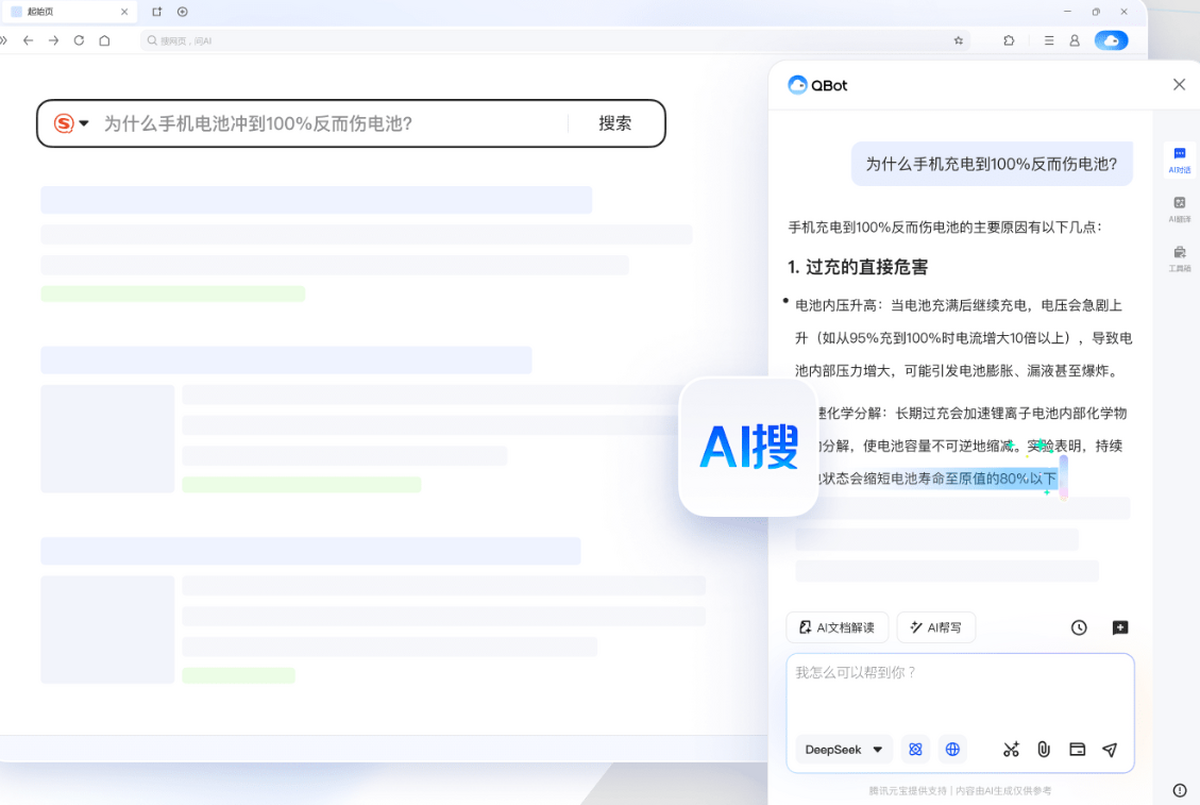Viewport: 1200px width, 805px height.
Task: Click the 搜索 search button
Action: point(614,123)
